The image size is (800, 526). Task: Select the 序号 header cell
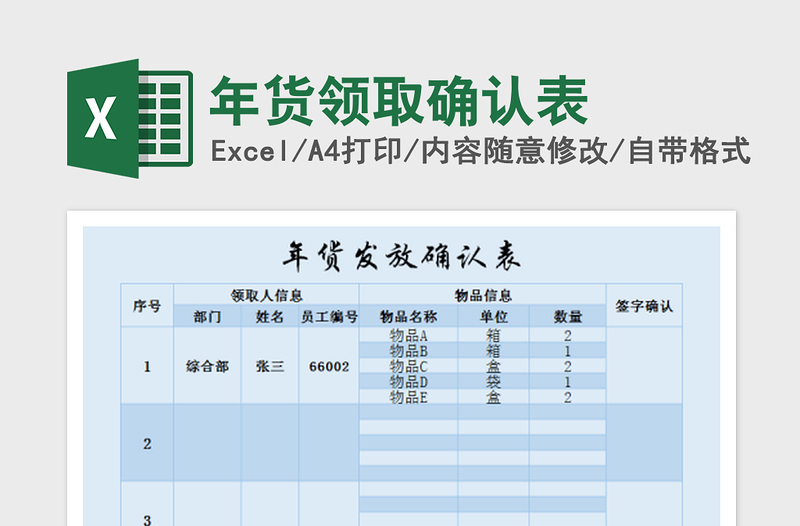(x=147, y=305)
